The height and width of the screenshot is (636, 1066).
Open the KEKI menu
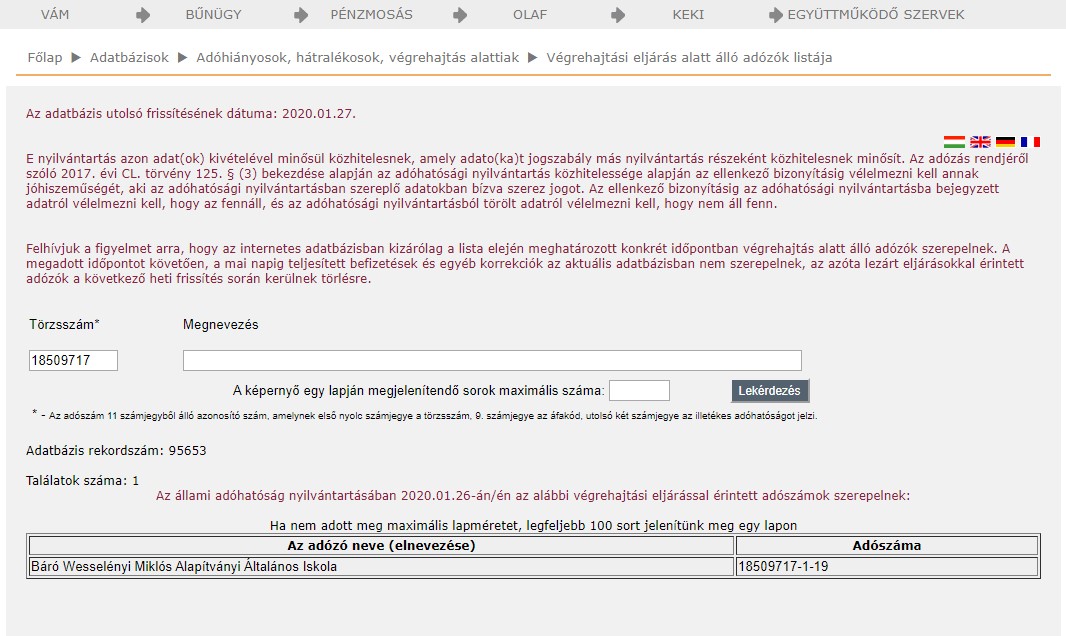pyautogui.click(x=688, y=14)
